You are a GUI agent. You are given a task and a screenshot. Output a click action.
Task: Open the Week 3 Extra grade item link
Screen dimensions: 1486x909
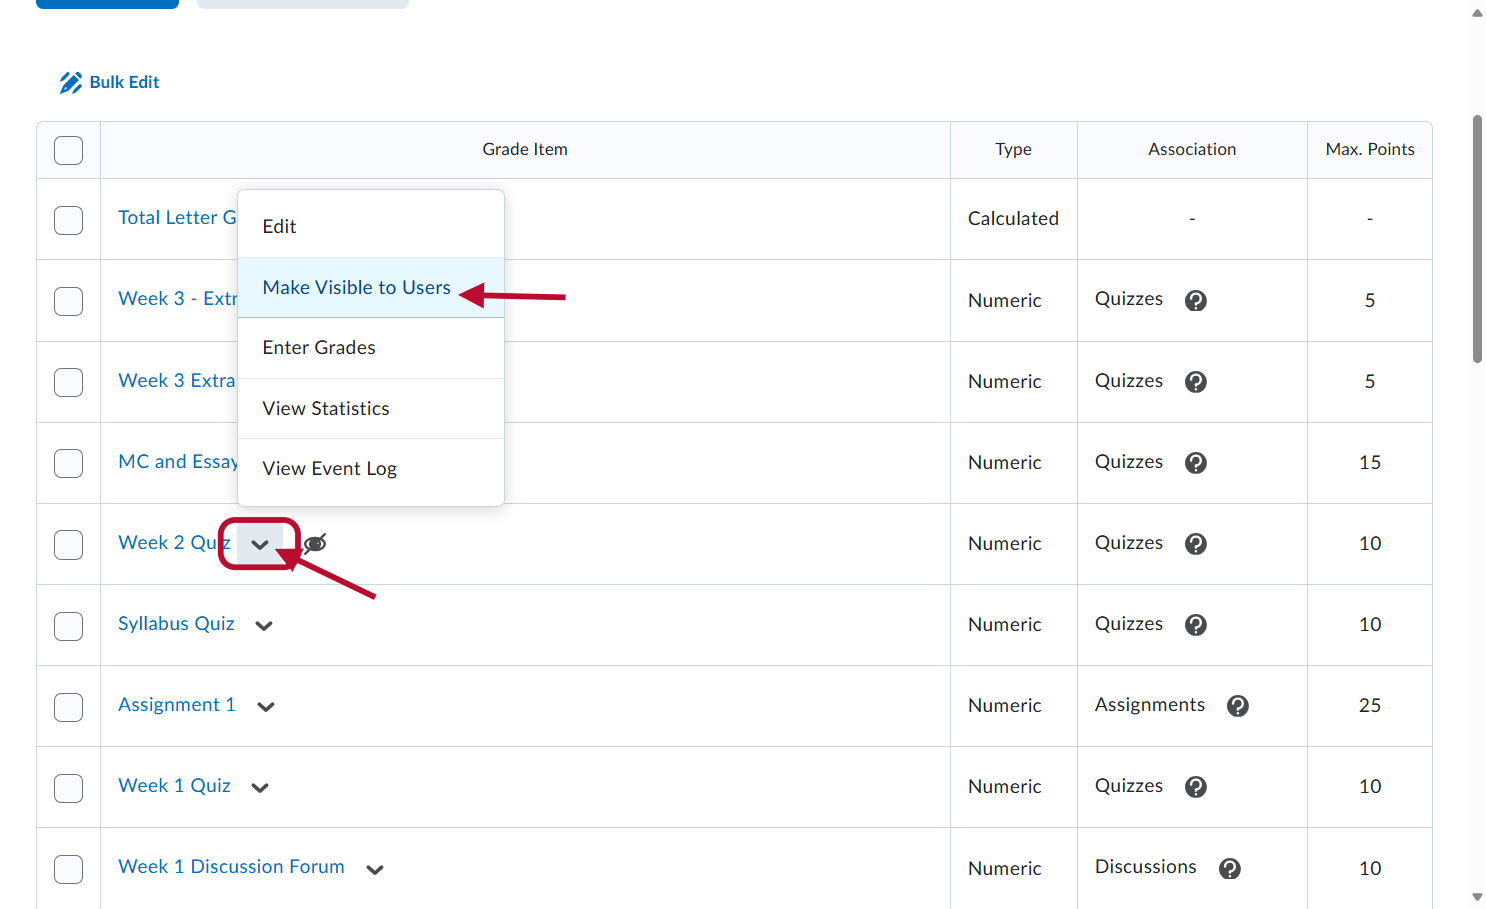[176, 381]
